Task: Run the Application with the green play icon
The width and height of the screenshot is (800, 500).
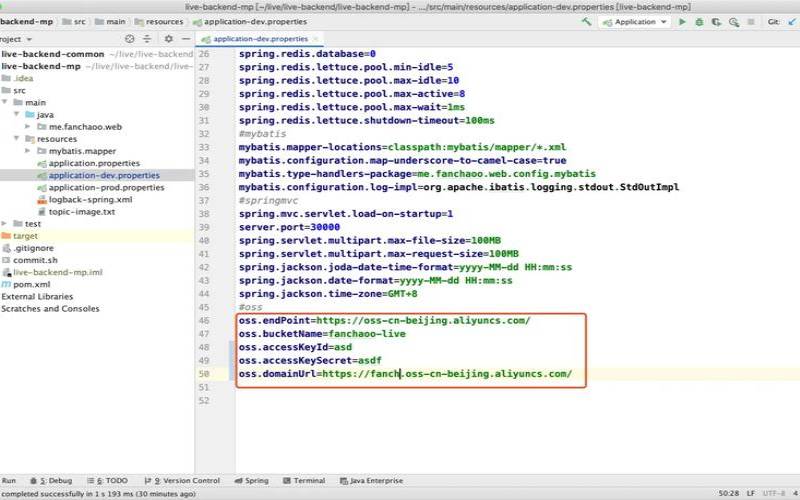Action: click(x=682, y=22)
